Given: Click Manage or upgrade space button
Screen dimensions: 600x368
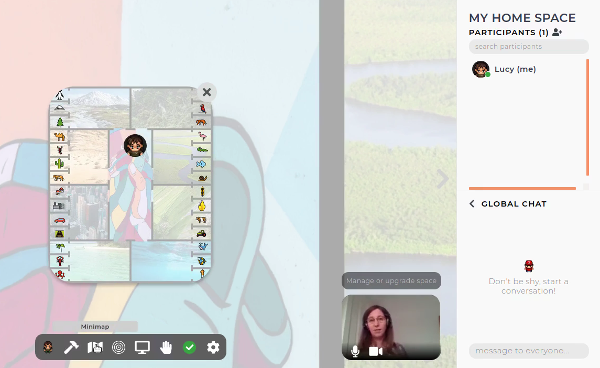Looking at the screenshot, I should pos(391,280).
